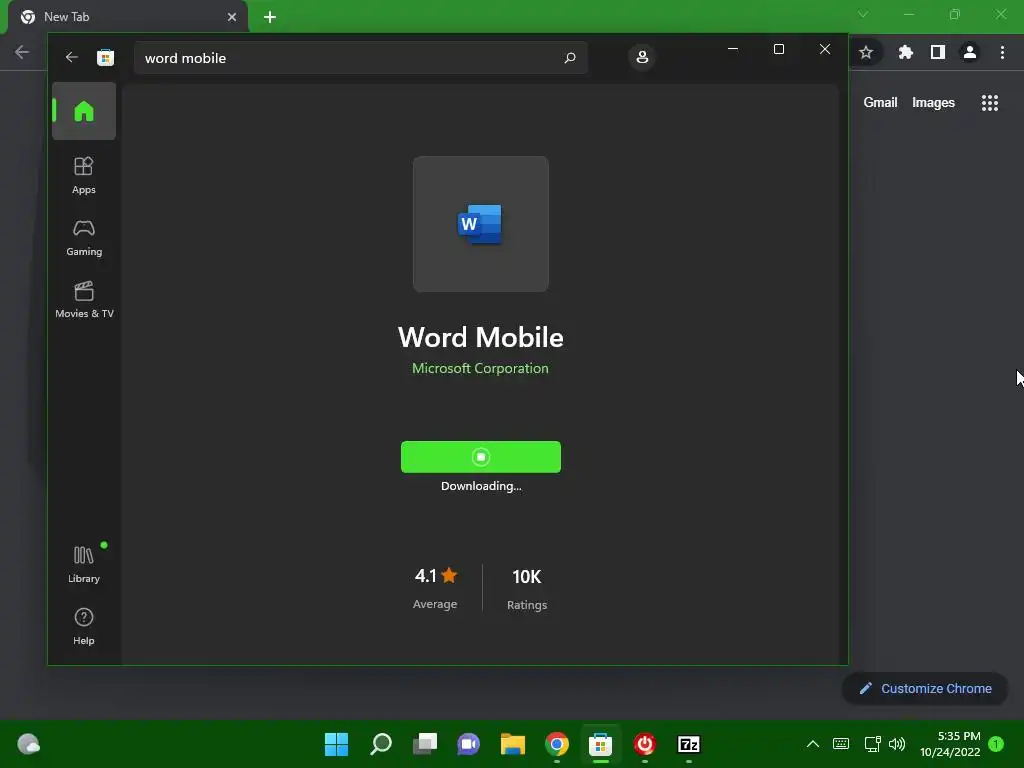Open 7-Zip from the taskbar
1024x768 pixels.
688,744
